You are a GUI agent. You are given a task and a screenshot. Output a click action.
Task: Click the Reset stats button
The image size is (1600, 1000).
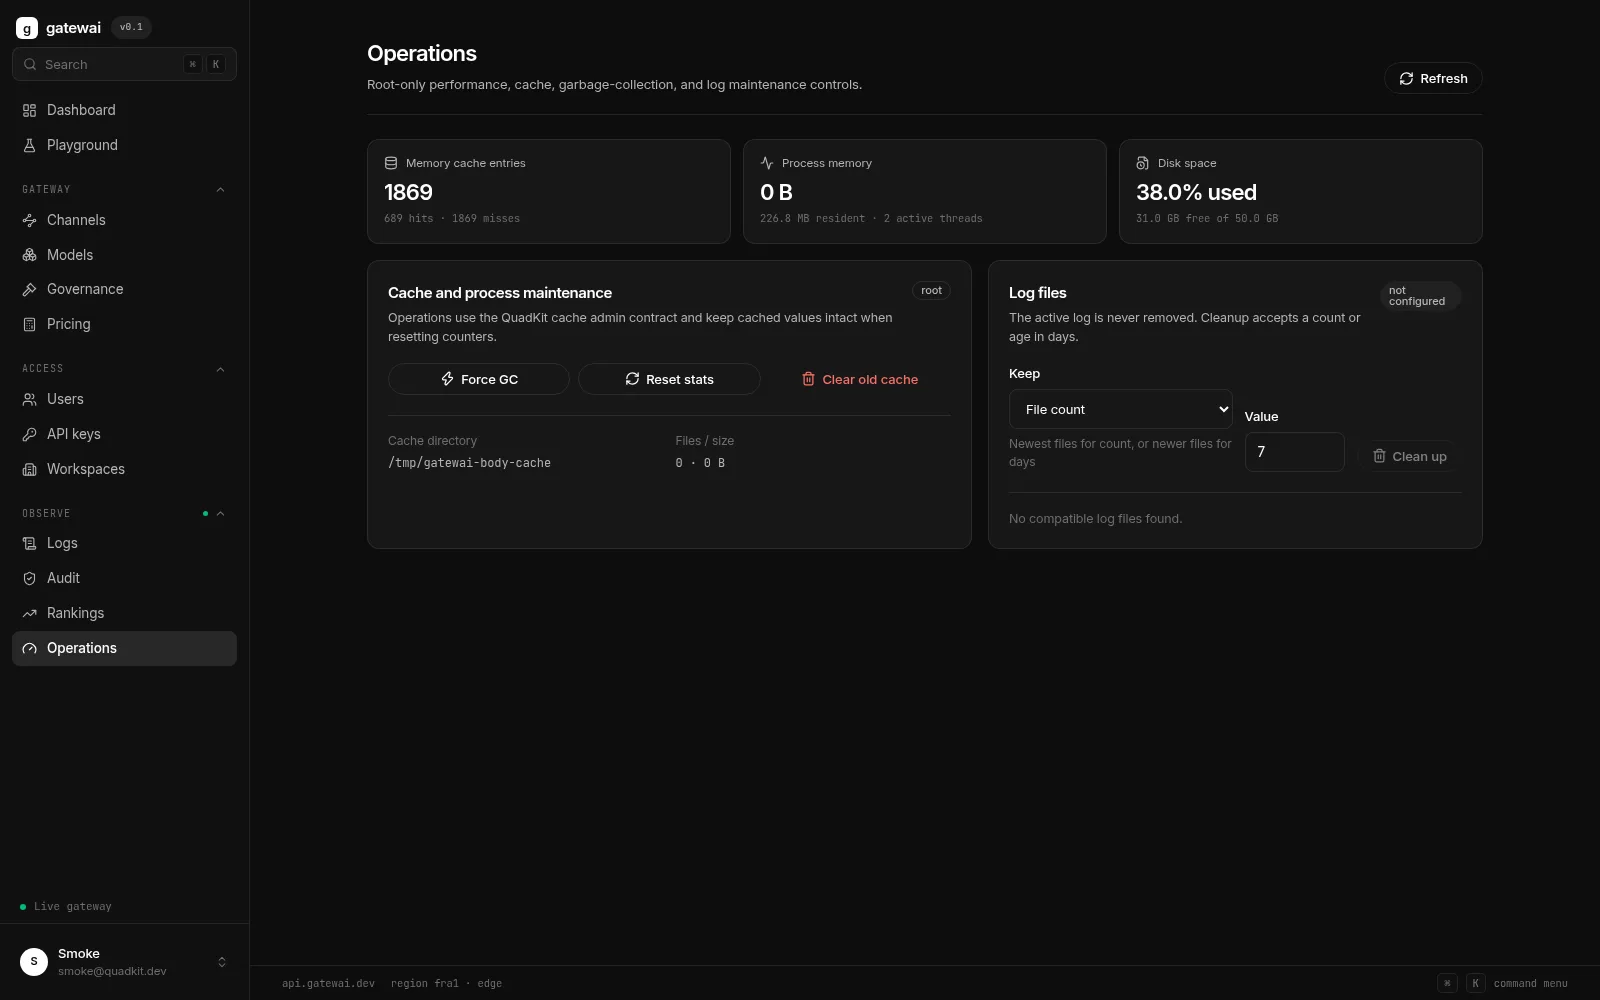(669, 379)
